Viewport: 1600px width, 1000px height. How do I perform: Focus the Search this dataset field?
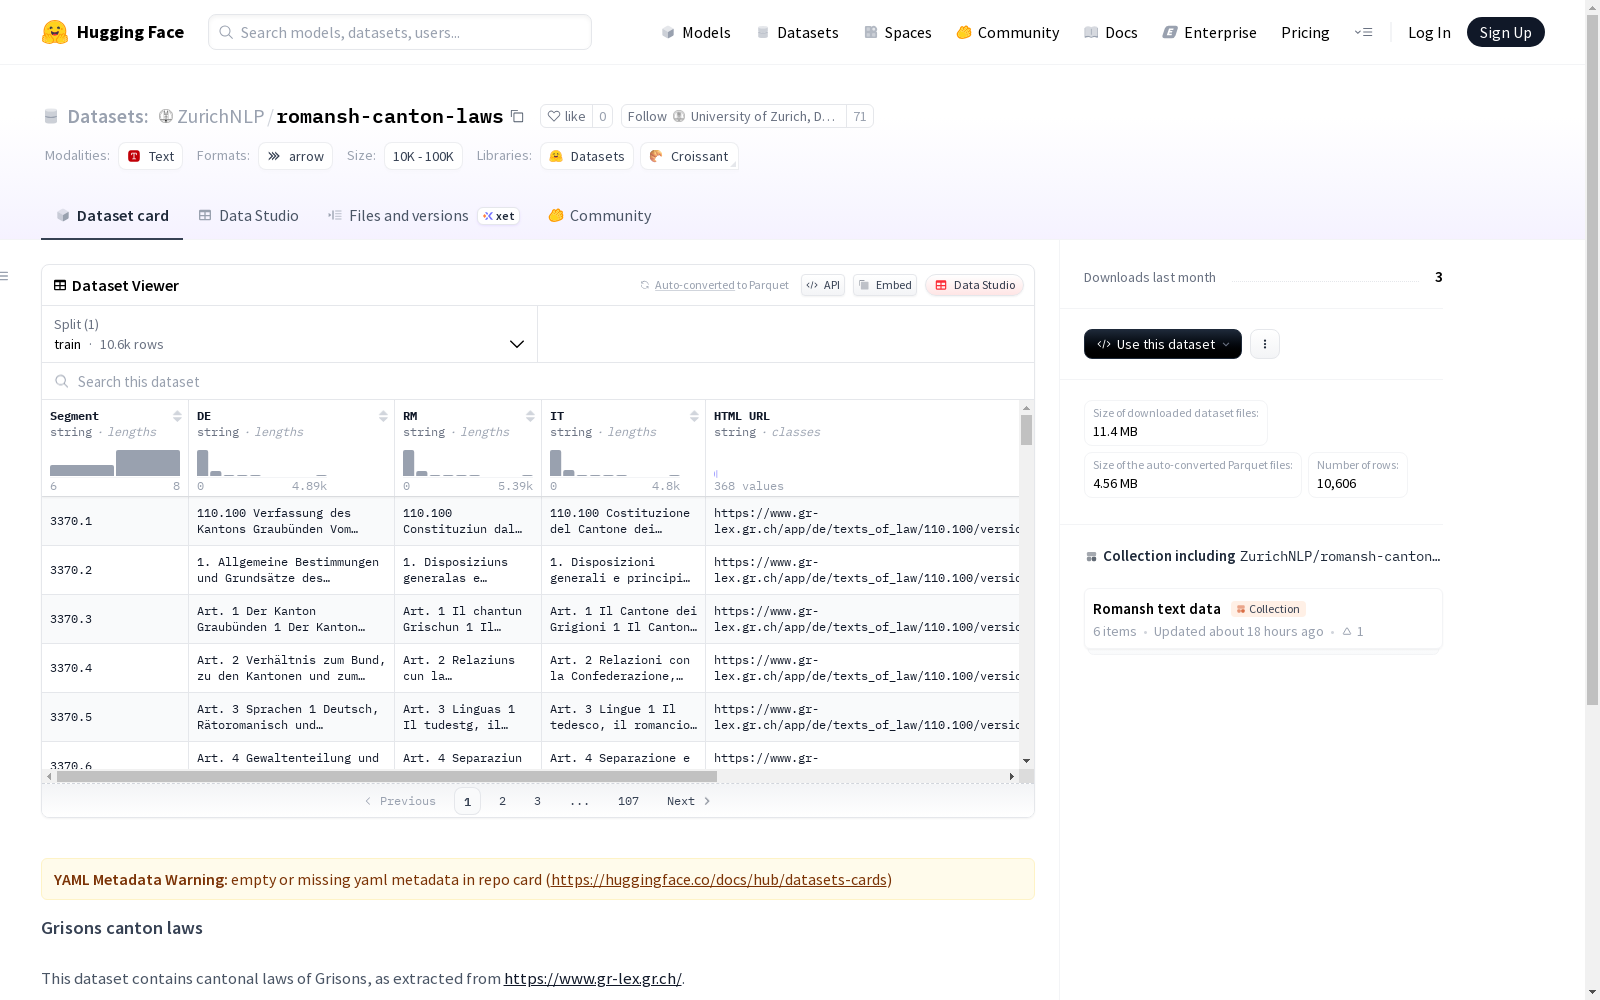pos(538,382)
